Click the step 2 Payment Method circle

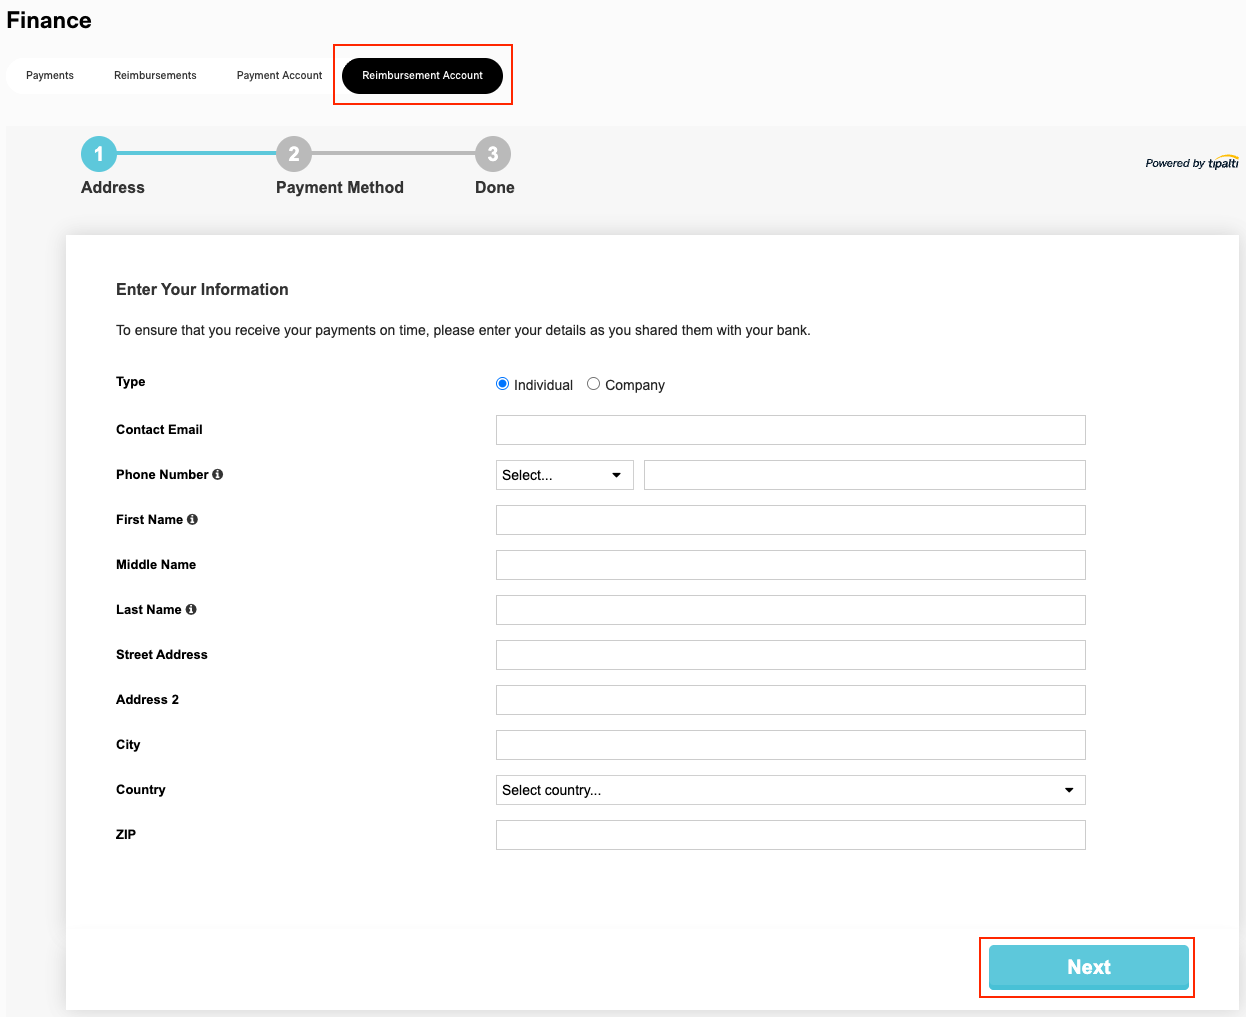[294, 154]
